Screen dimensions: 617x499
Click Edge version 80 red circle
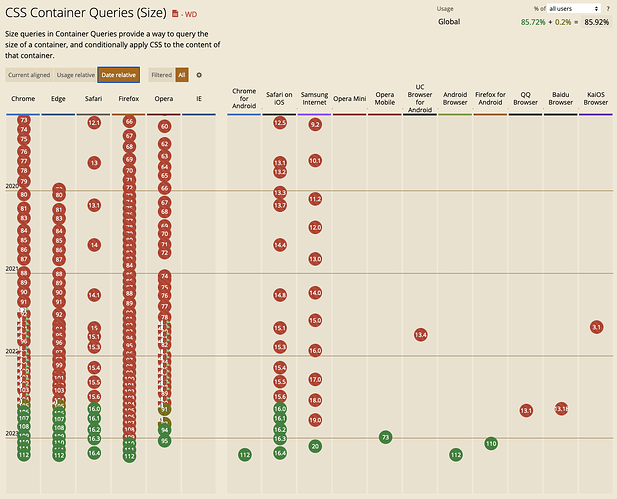coord(59,195)
